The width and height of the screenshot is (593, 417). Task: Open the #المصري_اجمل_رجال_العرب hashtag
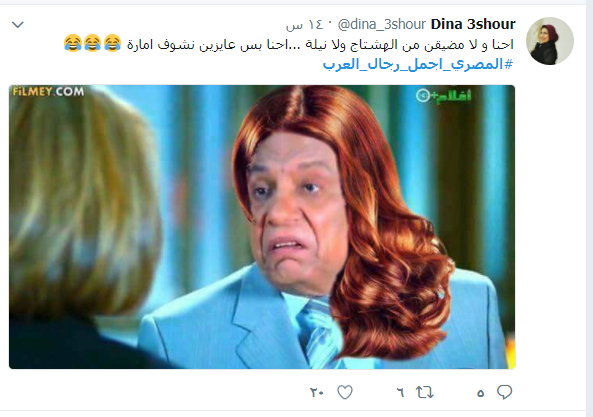tap(418, 64)
